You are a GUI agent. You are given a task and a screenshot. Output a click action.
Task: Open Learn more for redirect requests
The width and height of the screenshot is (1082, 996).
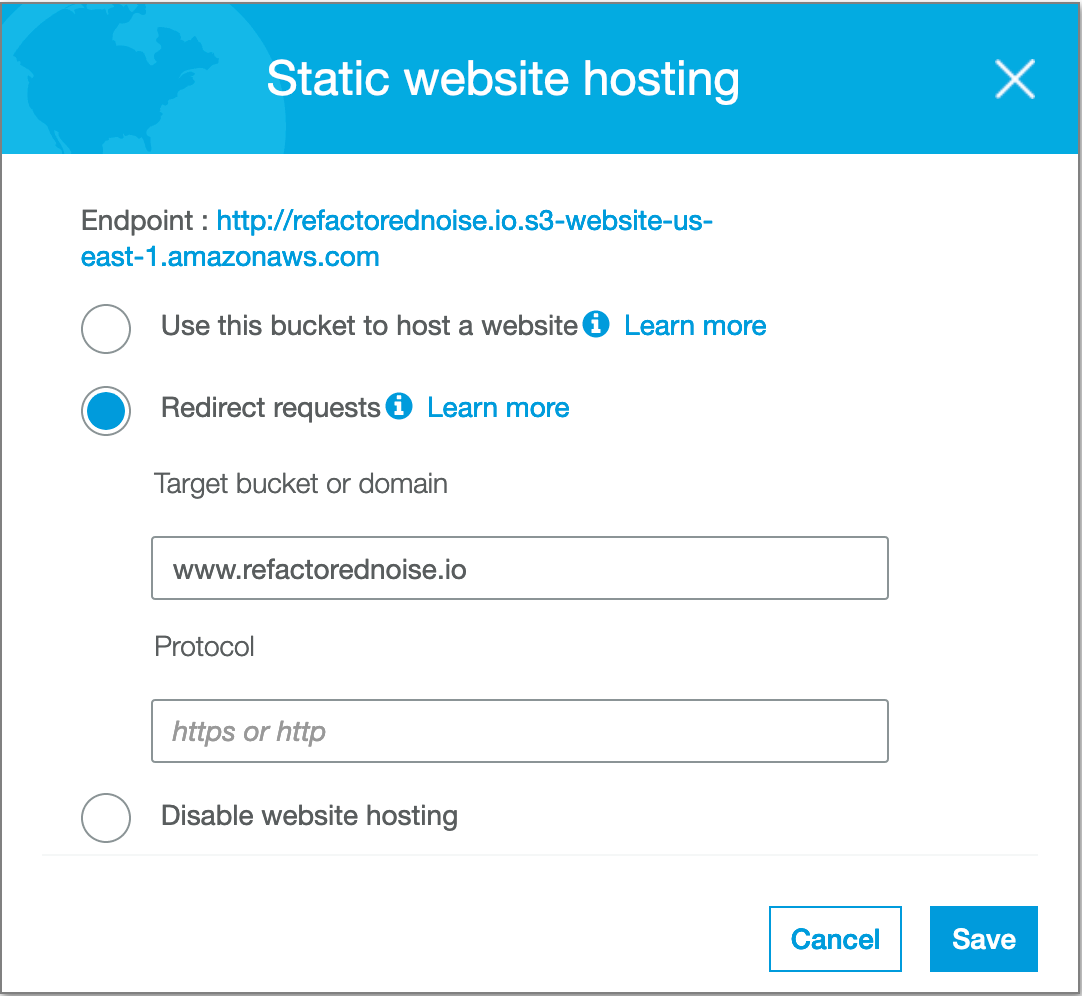[497, 407]
